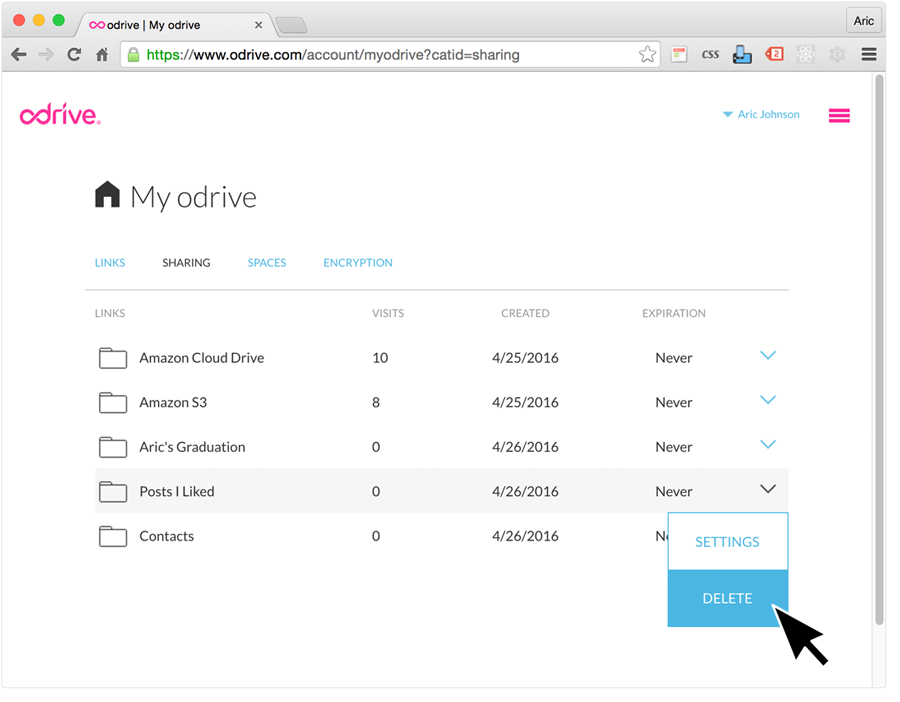
Task: Select Delete in the dropdown menu
Action: (727, 598)
